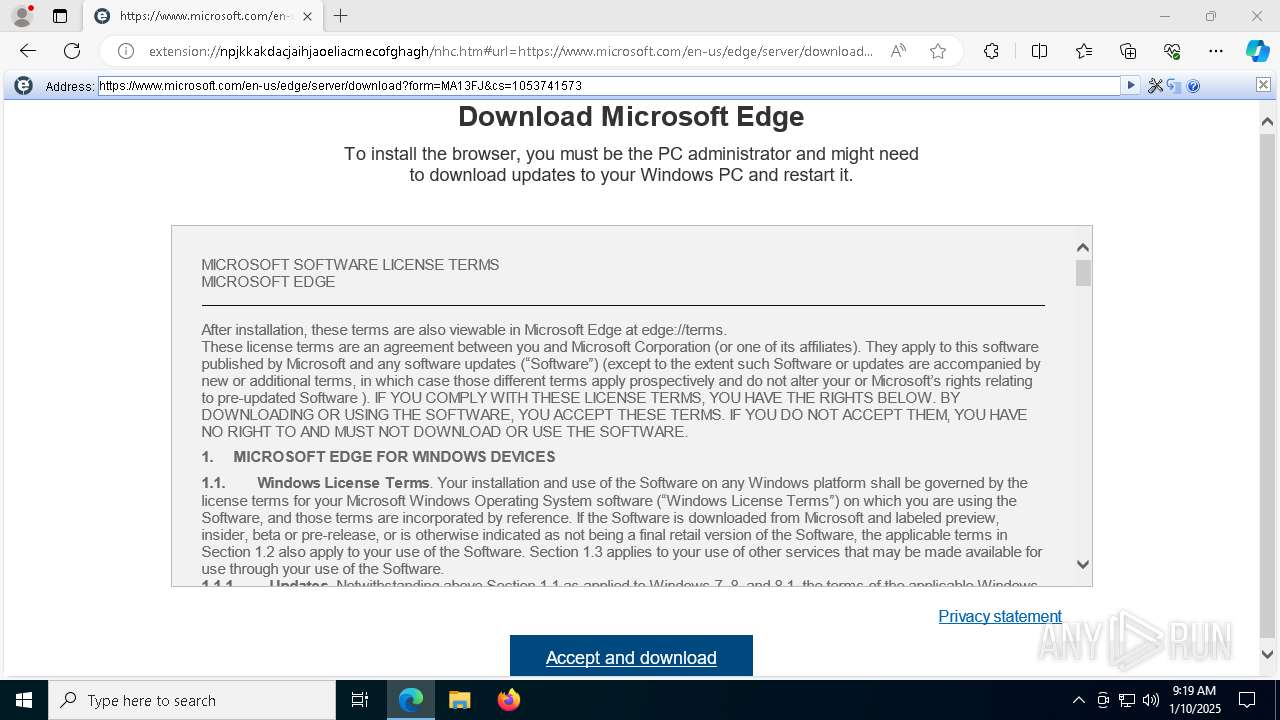1280x720 pixels.
Task: Launch Firefox from the taskbar
Action: 509,700
